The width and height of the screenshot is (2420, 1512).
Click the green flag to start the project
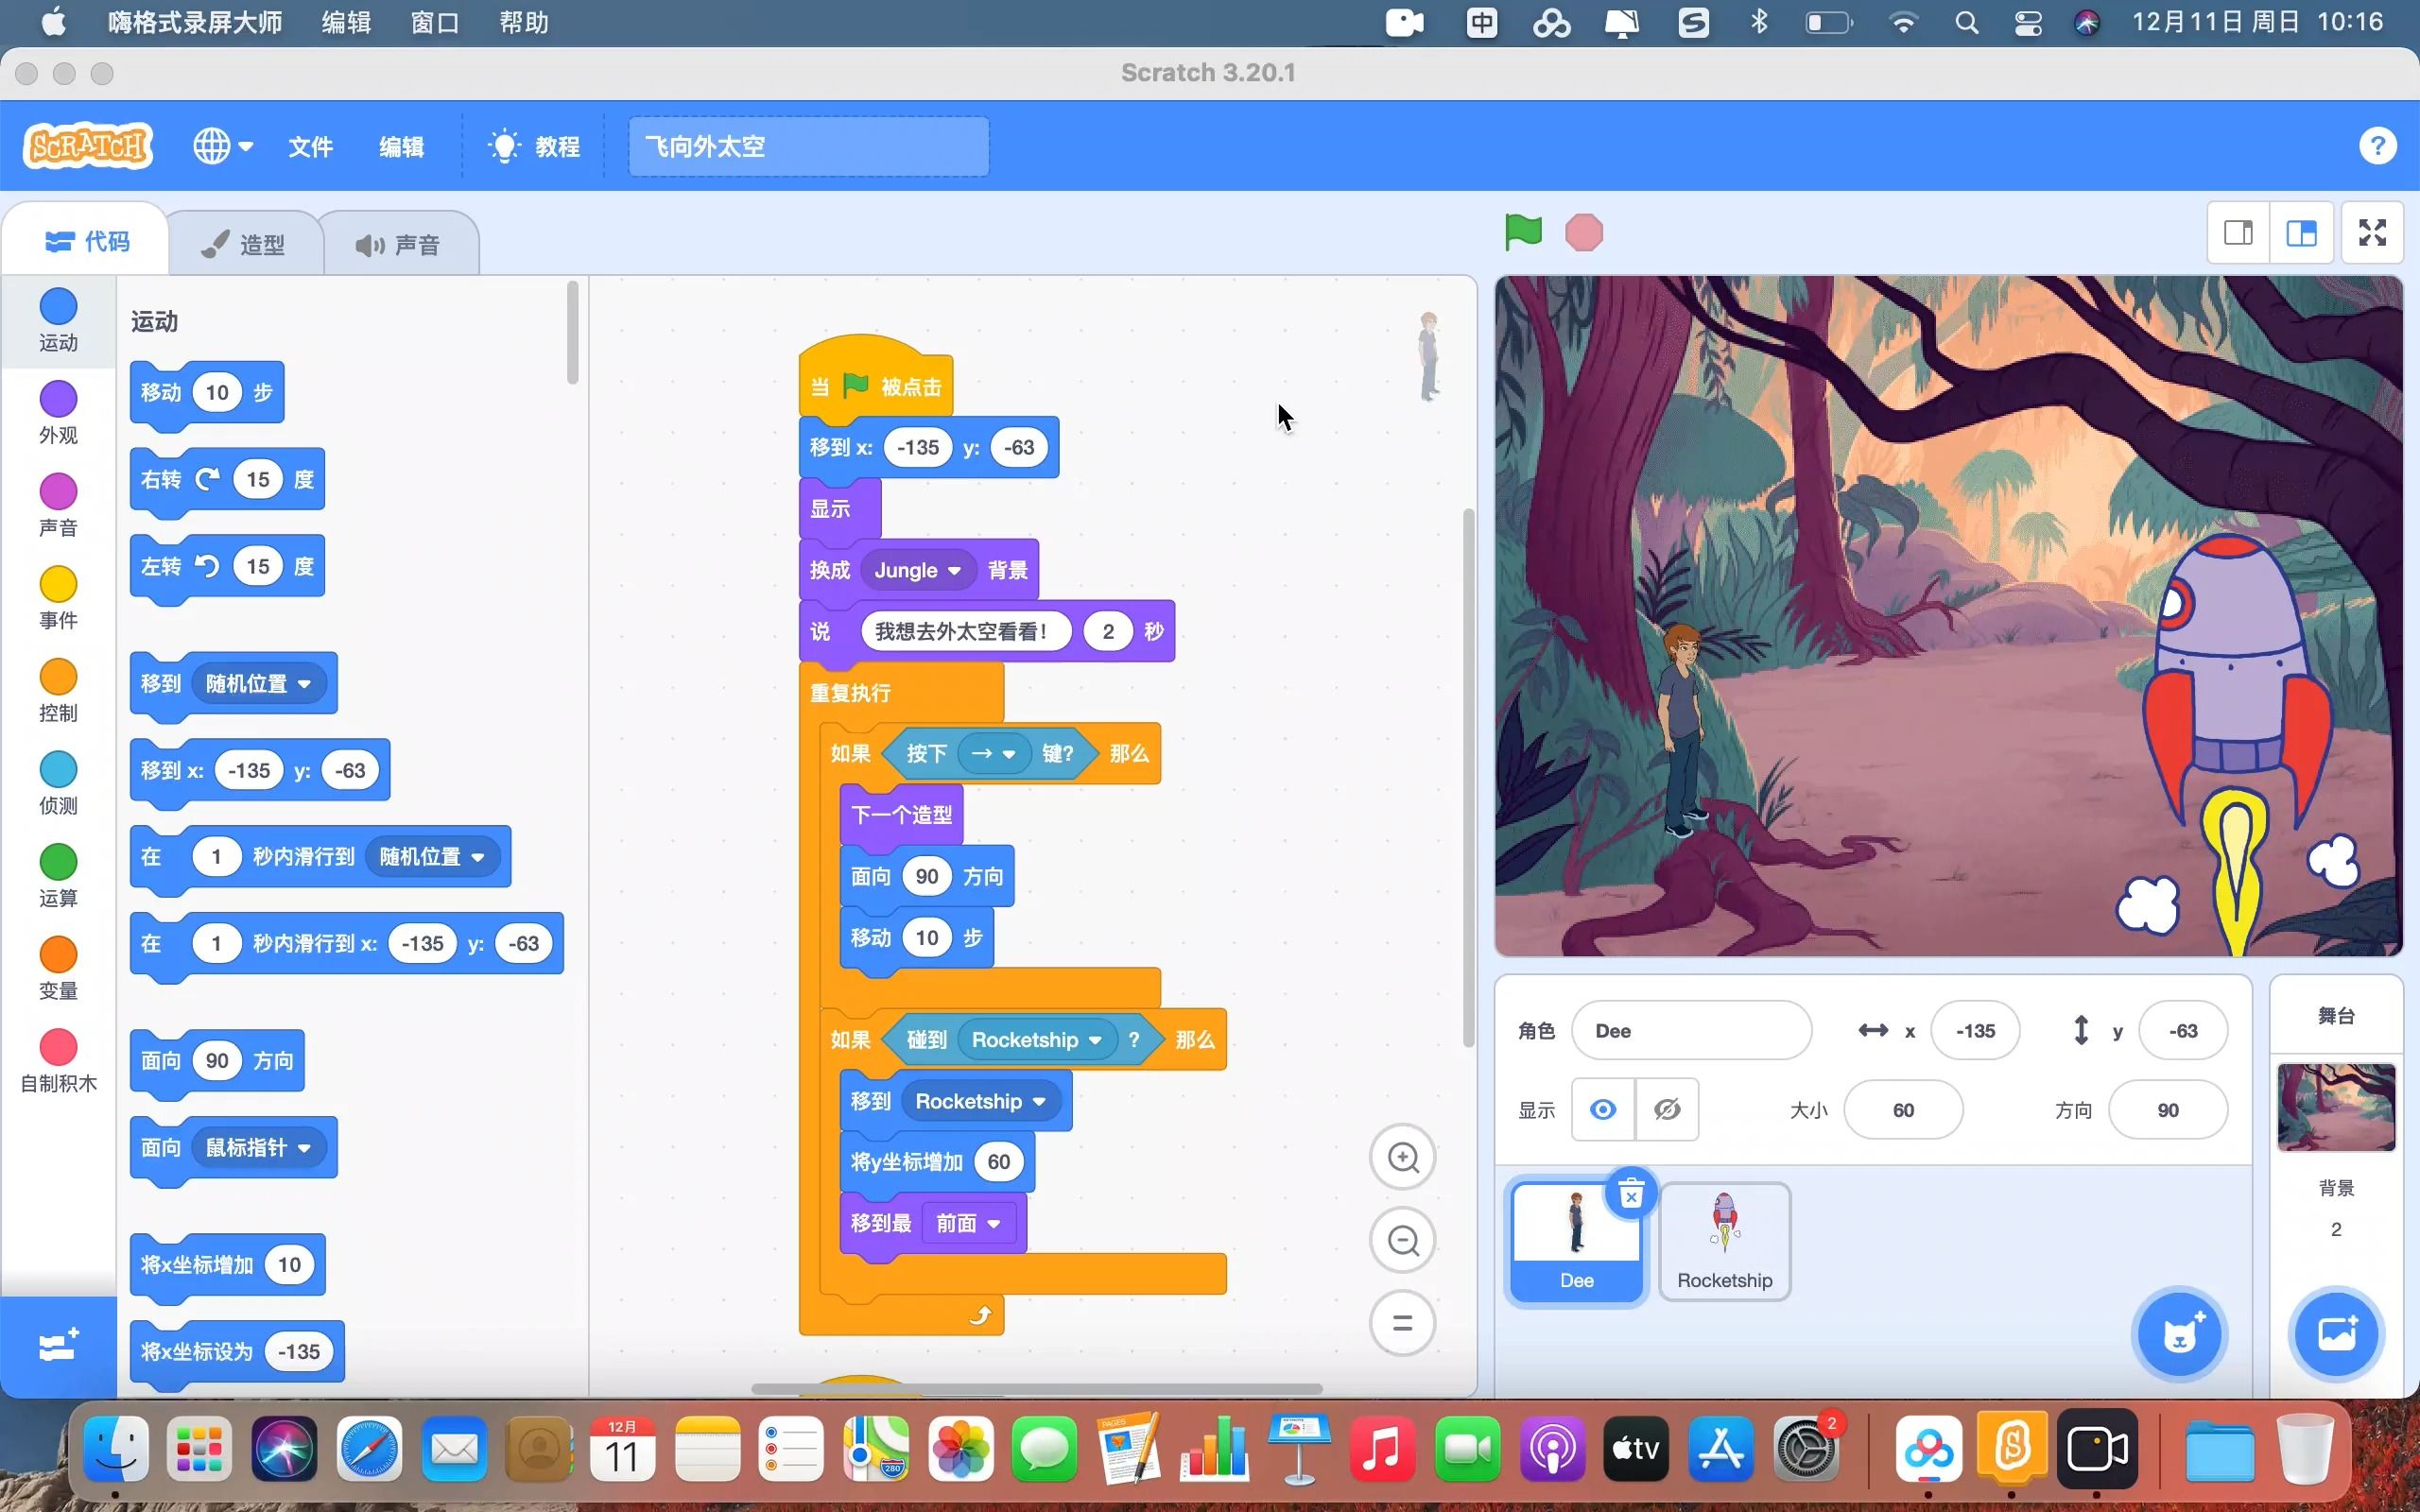(x=1523, y=232)
